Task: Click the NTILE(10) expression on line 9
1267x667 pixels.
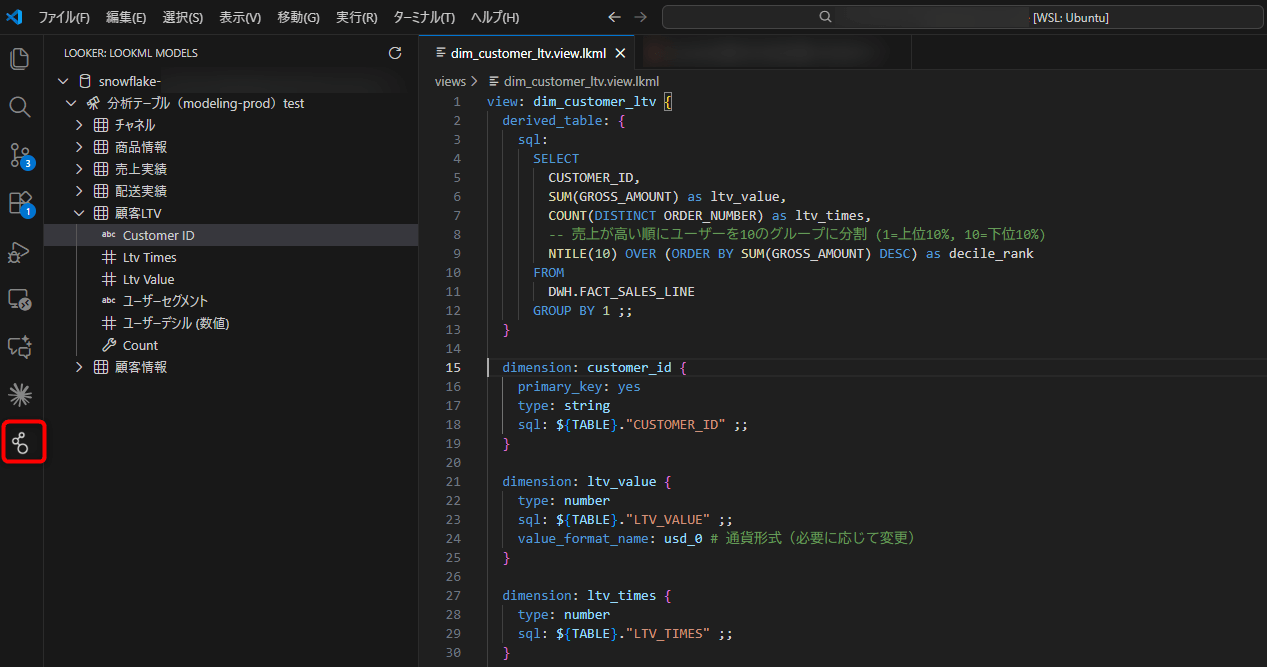Action: click(583, 253)
